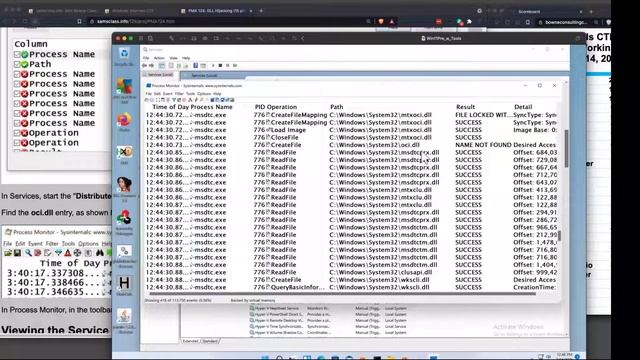Open Help menu in Process Monitor
The image size is (640, 360).
point(217,93)
